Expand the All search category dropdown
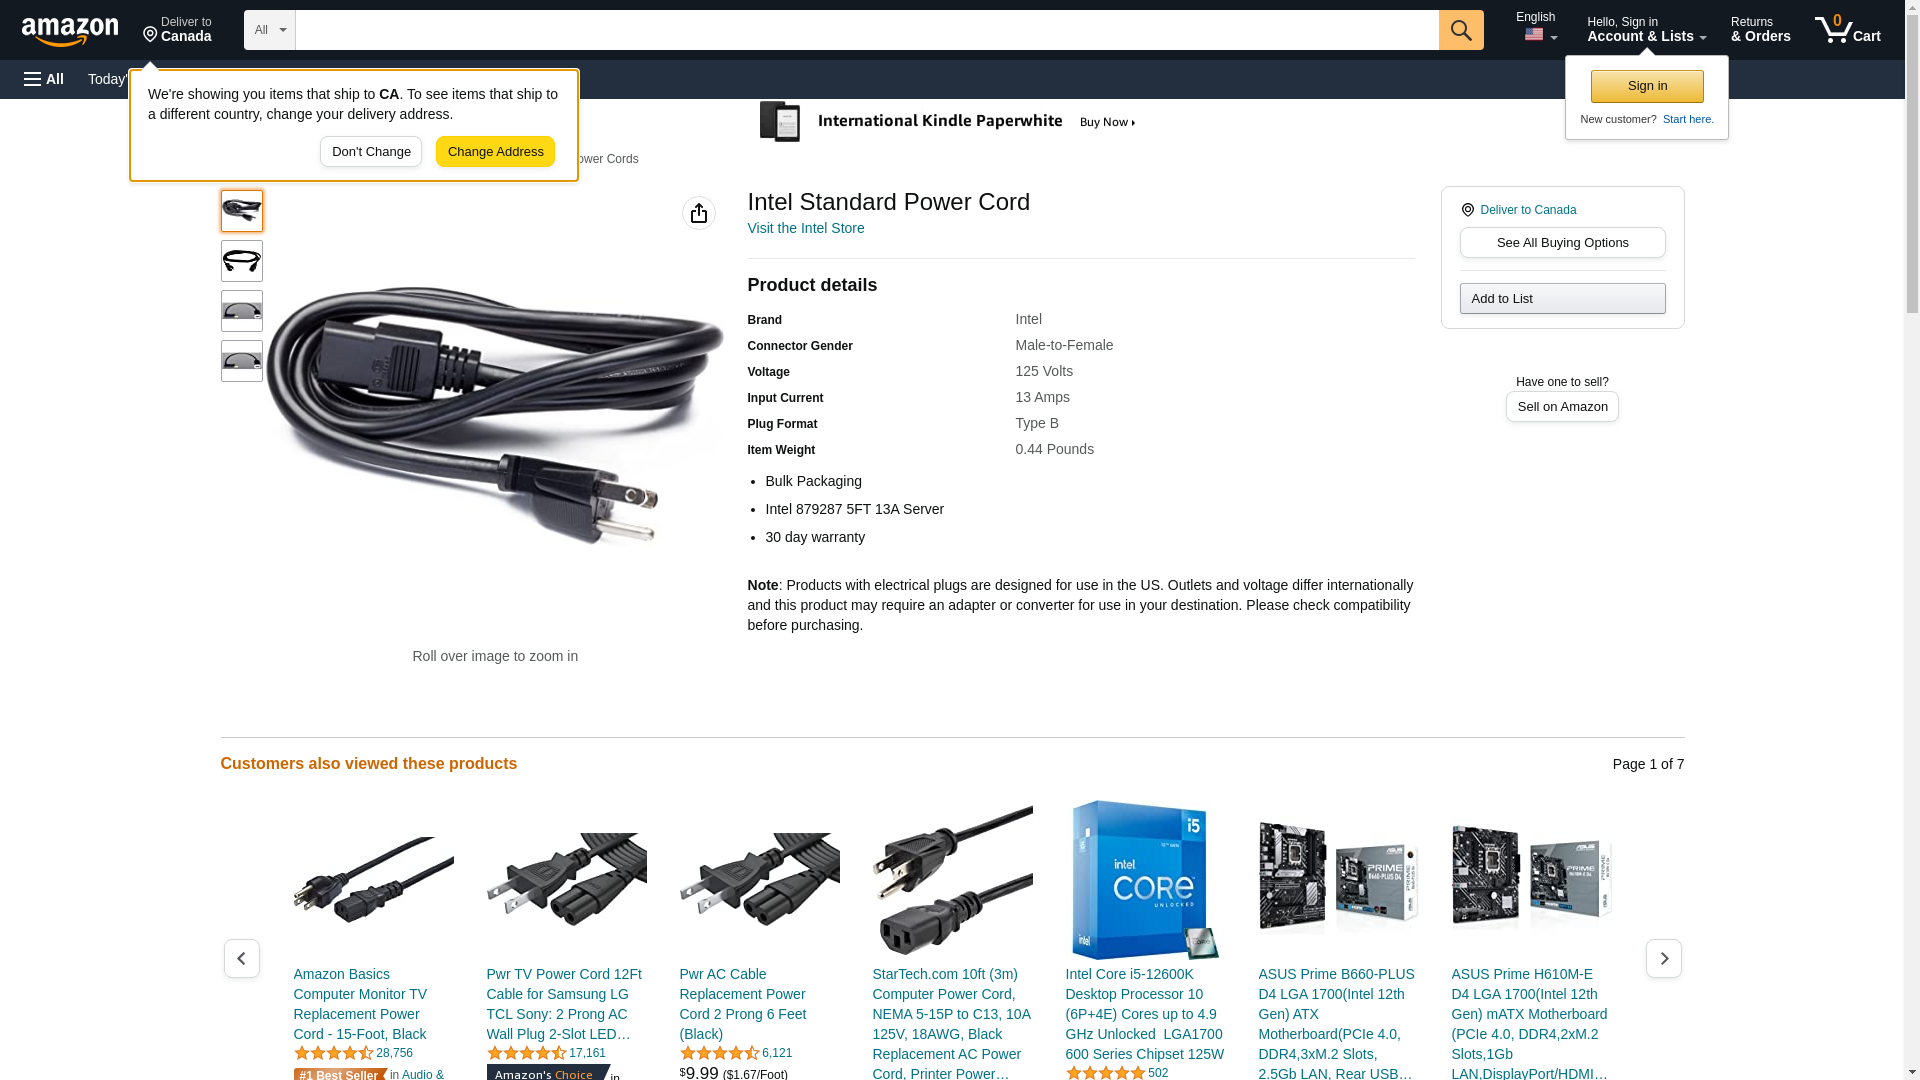1920x1080 pixels. (x=270, y=30)
